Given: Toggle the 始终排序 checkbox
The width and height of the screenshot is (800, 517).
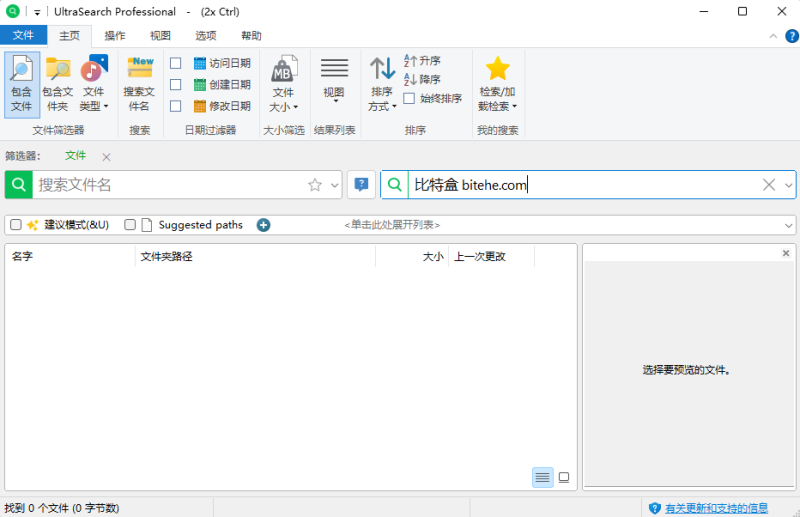Looking at the screenshot, I should click(x=409, y=99).
